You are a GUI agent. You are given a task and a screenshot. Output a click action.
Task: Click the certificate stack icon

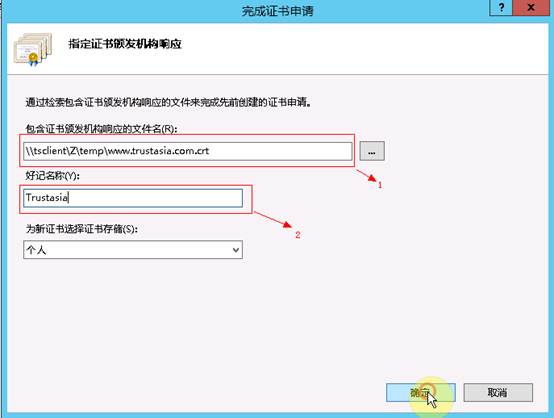pos(33,49)
